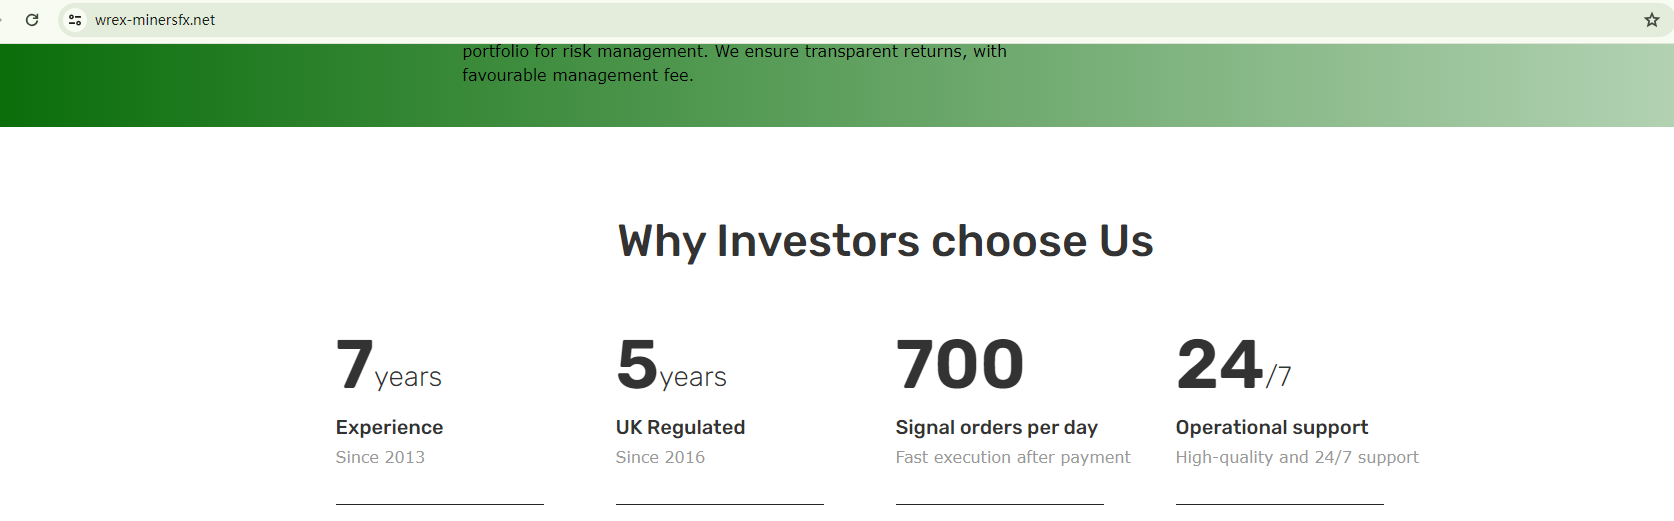Image resolution: width=1674 pixels, height=521 pixels.
Task: Click the reload page icon
Action: pyautogui.click(x=32, y=20)
